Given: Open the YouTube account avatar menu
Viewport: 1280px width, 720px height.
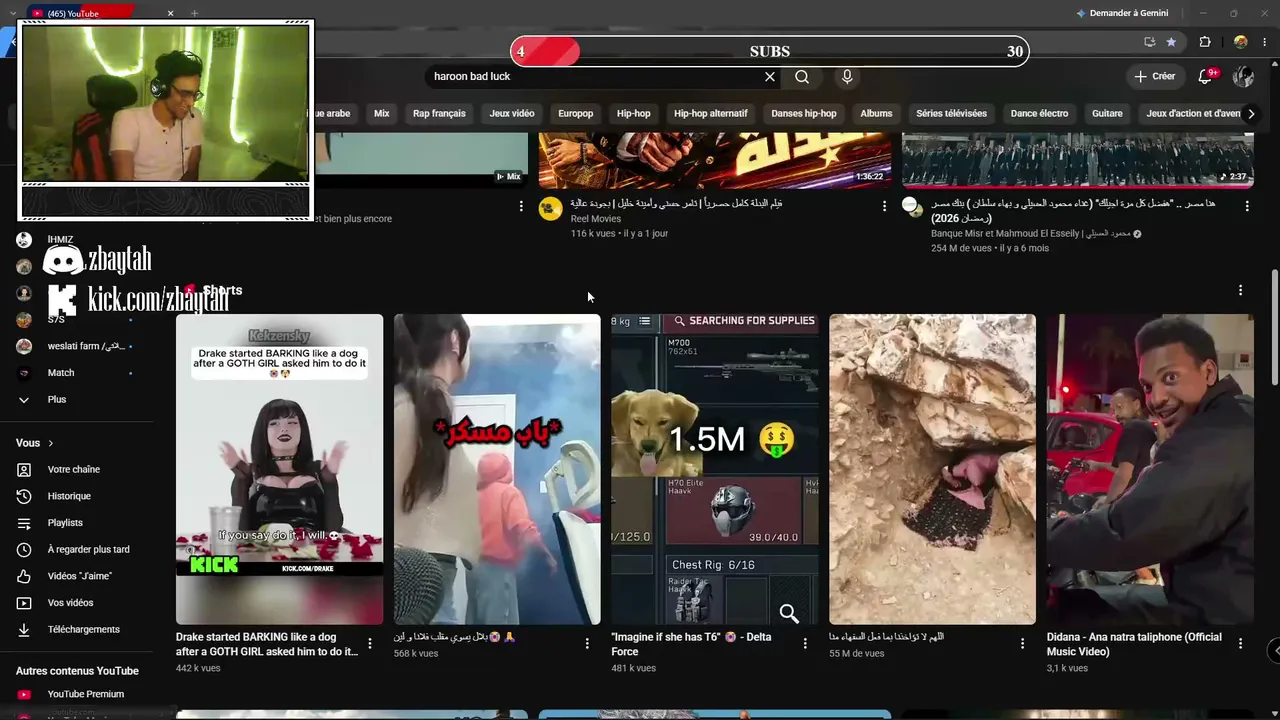Looking at the screenshot, I should pos(1243,76).
